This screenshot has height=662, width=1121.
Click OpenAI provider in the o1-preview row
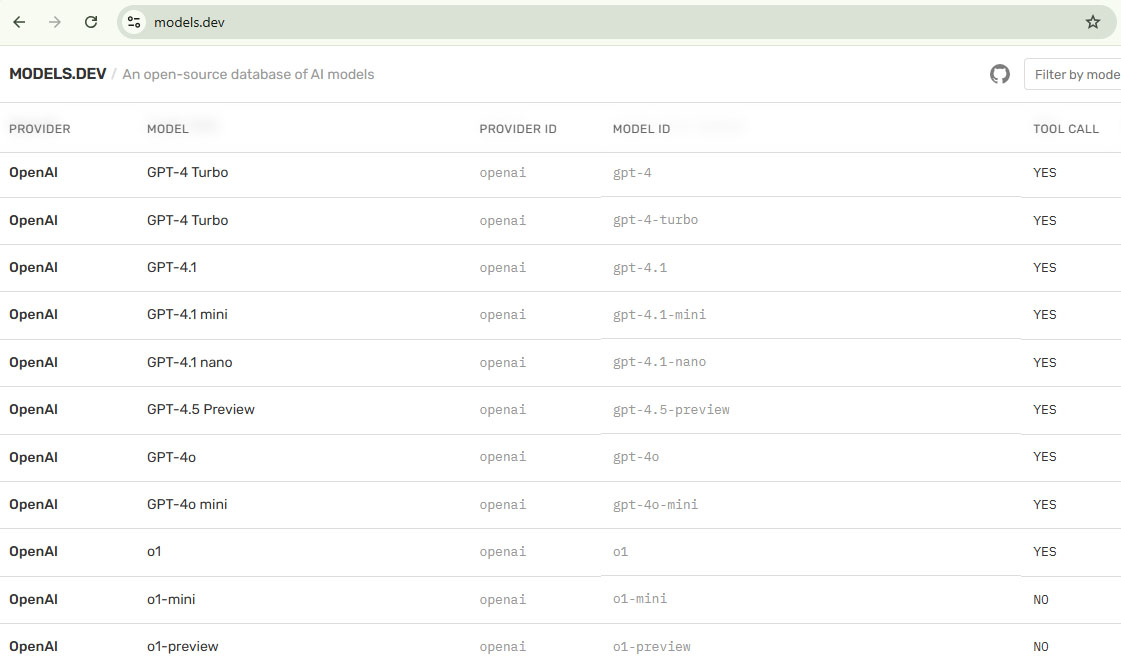point(33,646)
